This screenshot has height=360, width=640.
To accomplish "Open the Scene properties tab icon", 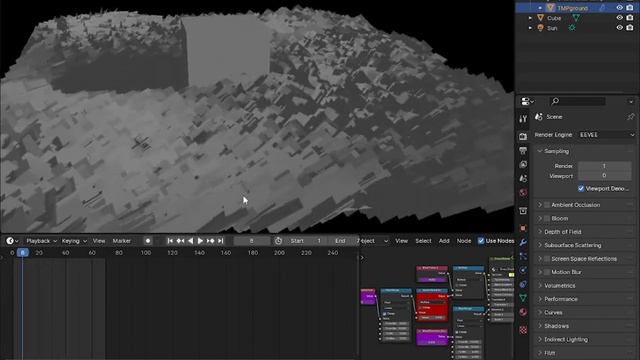I will click(x=523, y=178).
